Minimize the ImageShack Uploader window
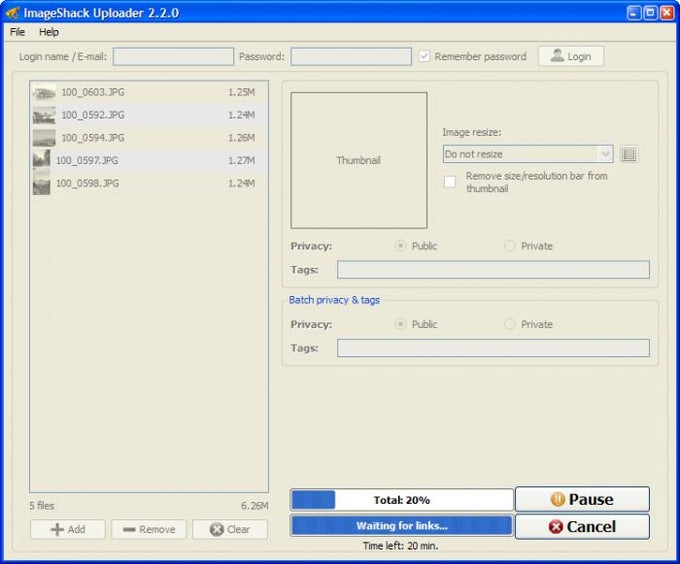The image size is (680, 564). point(634,13)
